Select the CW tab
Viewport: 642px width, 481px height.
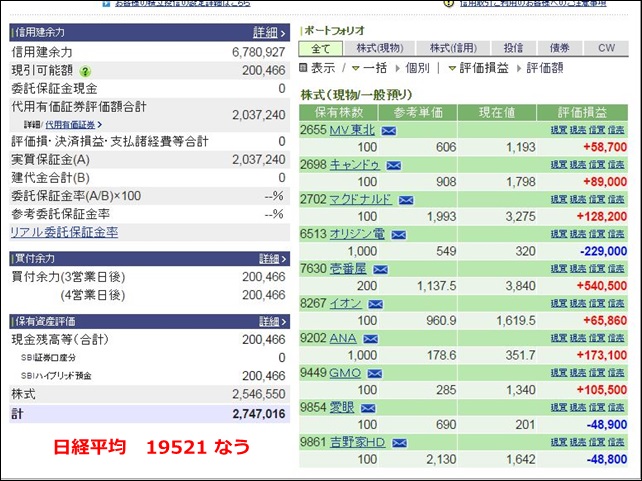coord(606,48)
